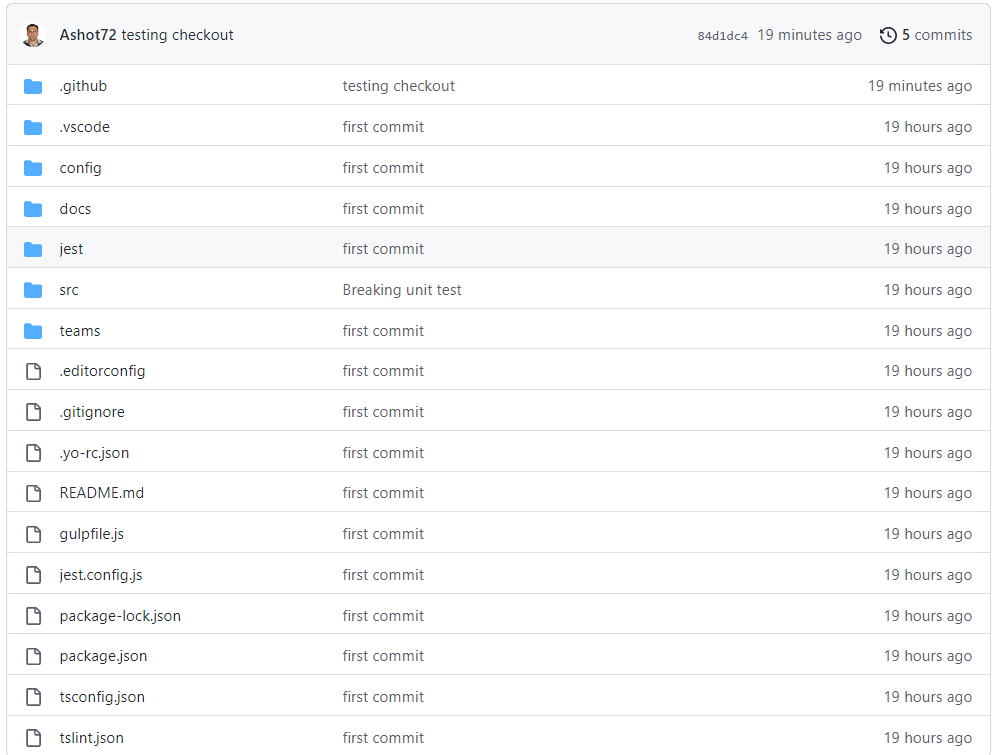
Task: Click the 'testing checkout' message in header
Action: (177, 35)
